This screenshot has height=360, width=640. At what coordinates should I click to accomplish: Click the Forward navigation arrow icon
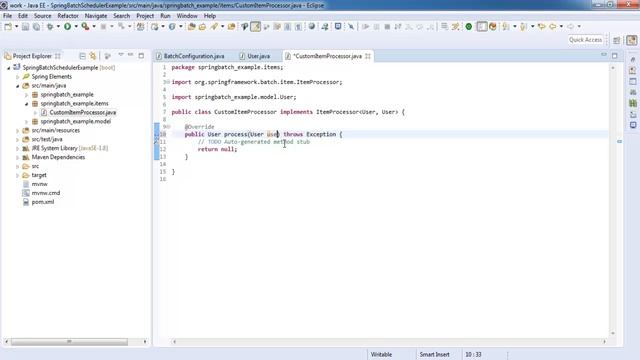pyautogui.click(x=570, y=27)
